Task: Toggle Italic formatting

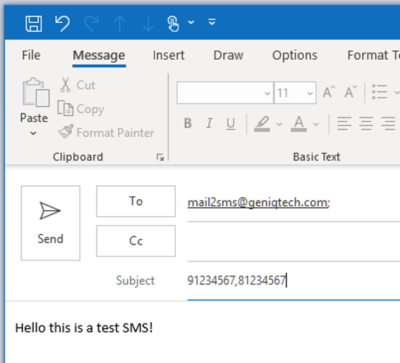Action: (x=209, y=123)
